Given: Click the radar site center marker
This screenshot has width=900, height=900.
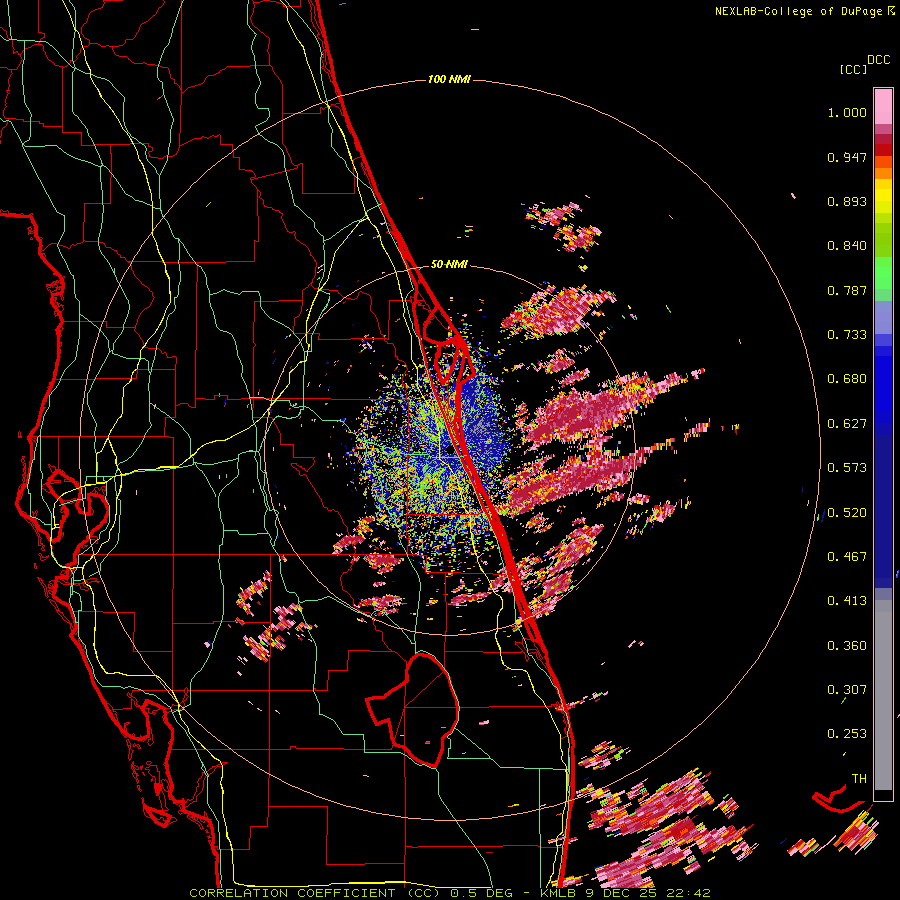Looking at the screenshot, I should pos(449,450).
